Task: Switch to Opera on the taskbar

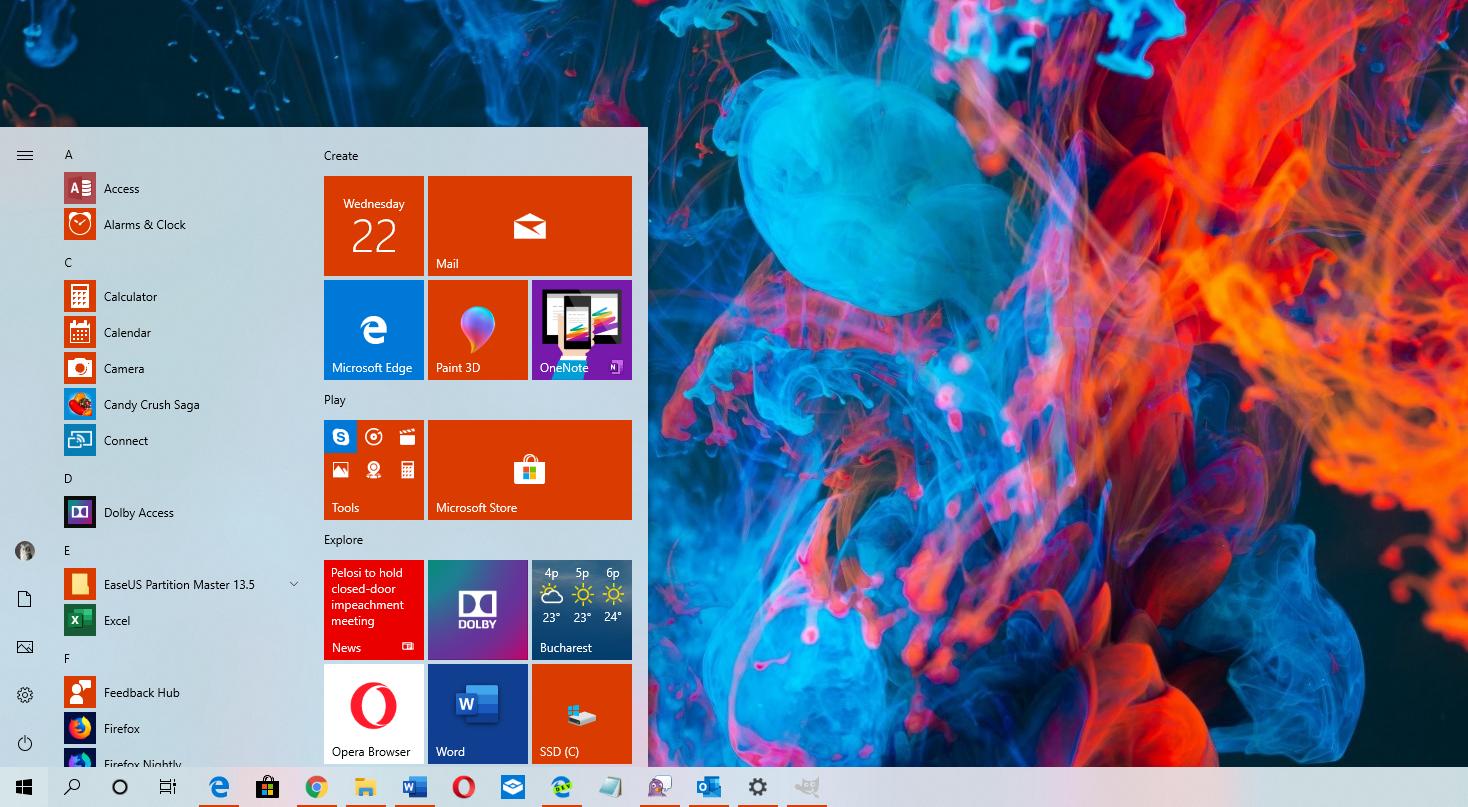Action: pyautogui.click(x=463, y=787)
